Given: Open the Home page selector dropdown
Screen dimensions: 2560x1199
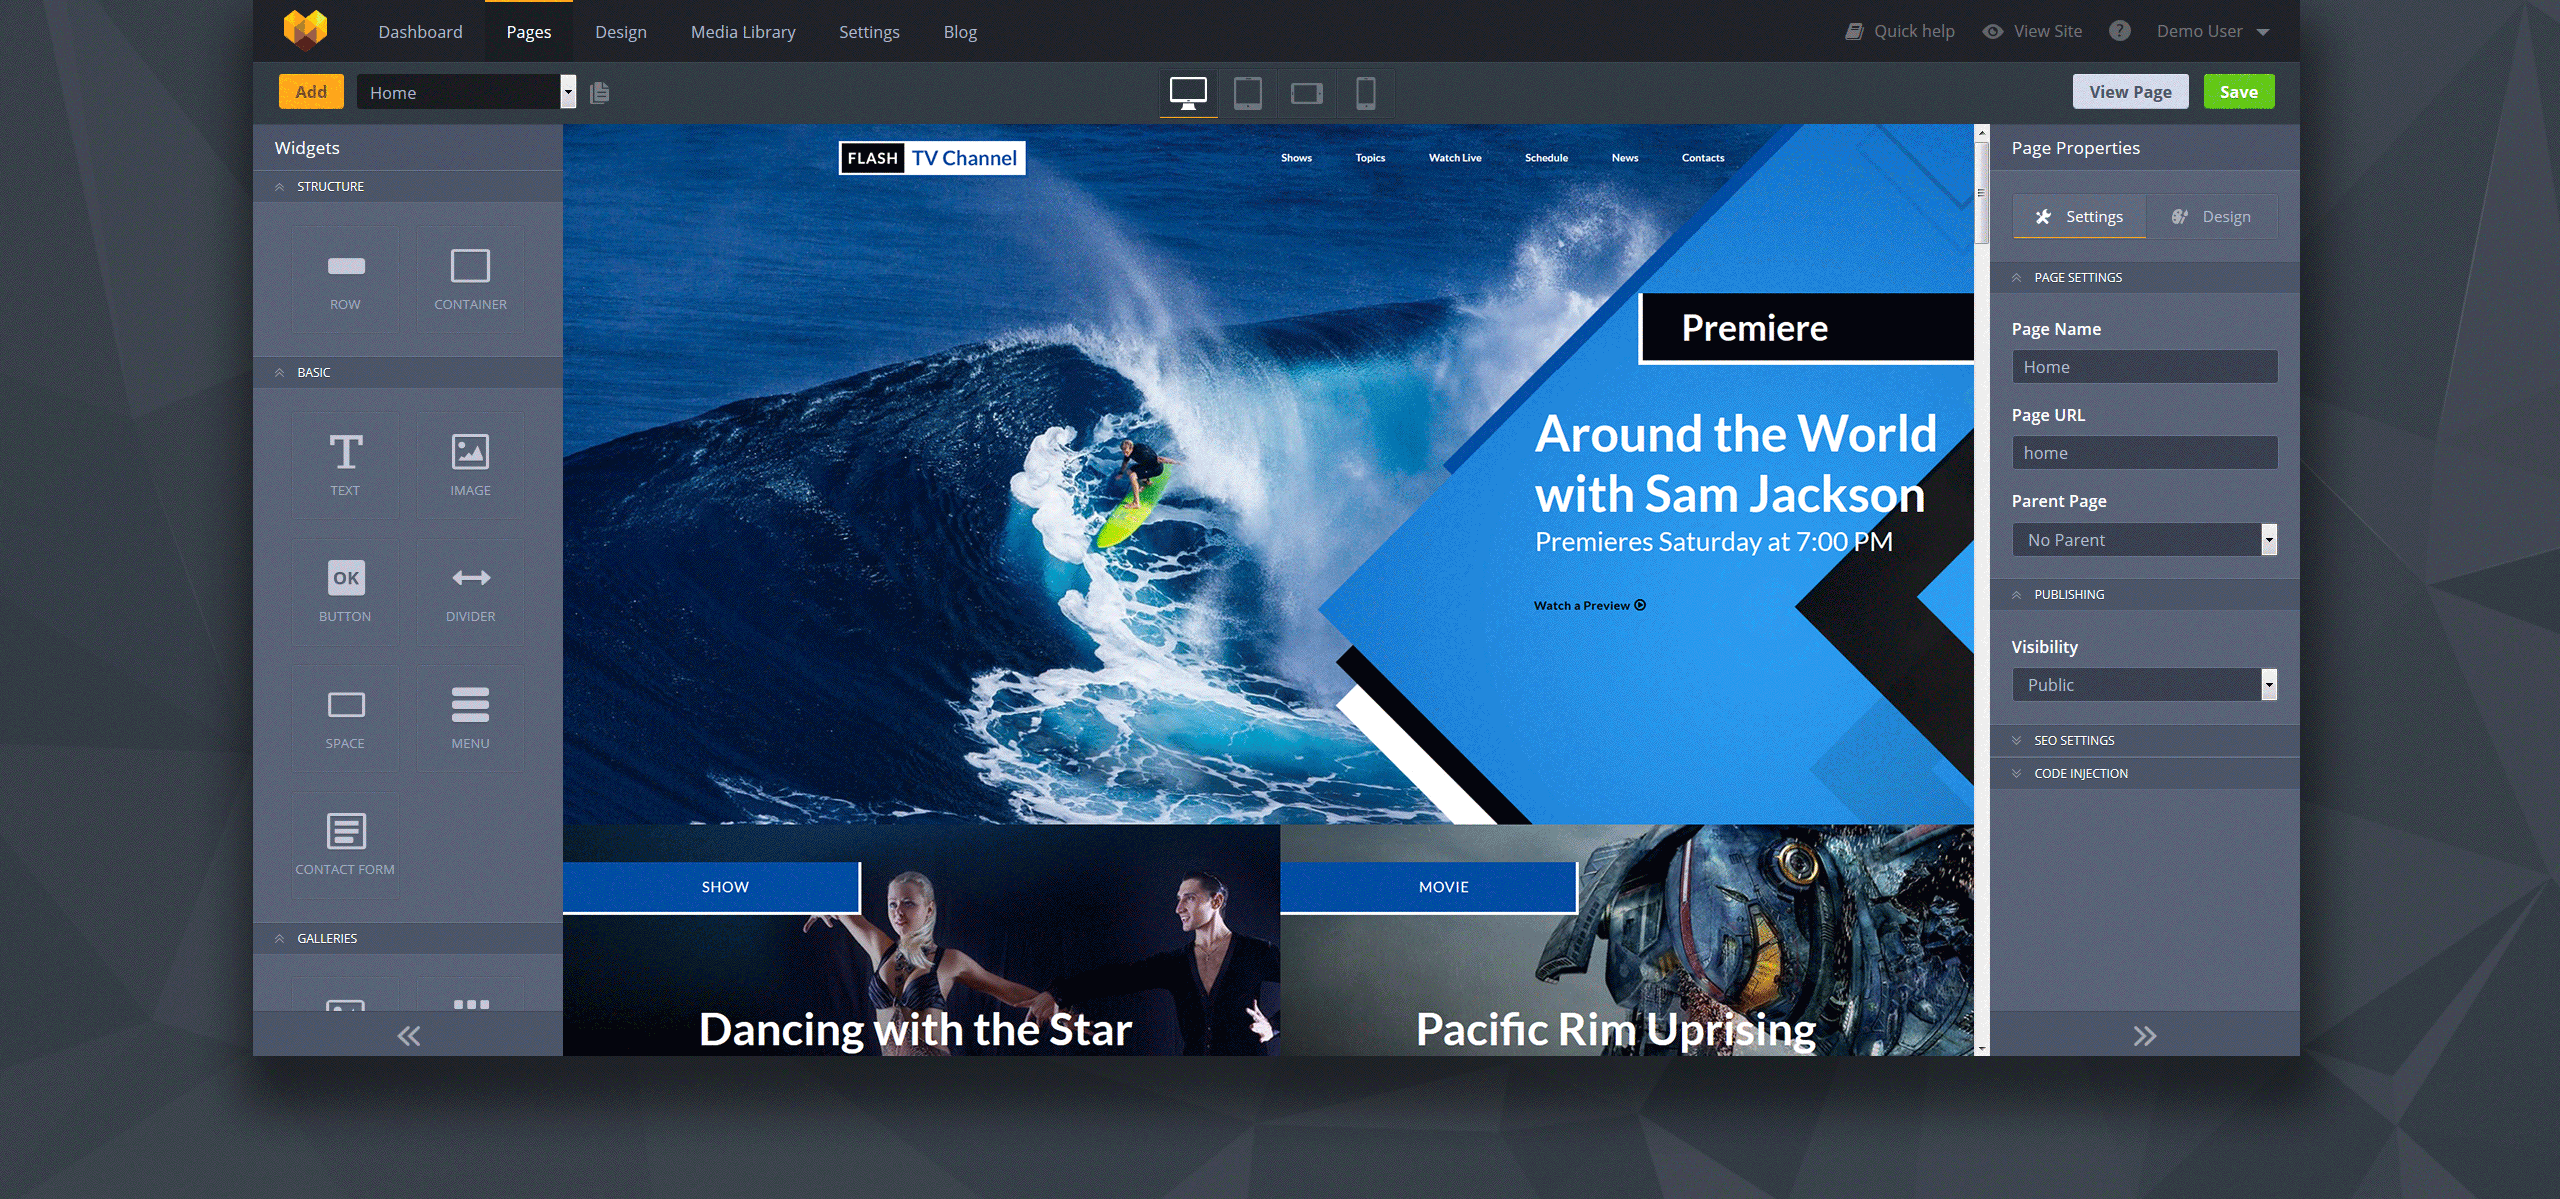Looking at the screenshot, I should [466, 92].
